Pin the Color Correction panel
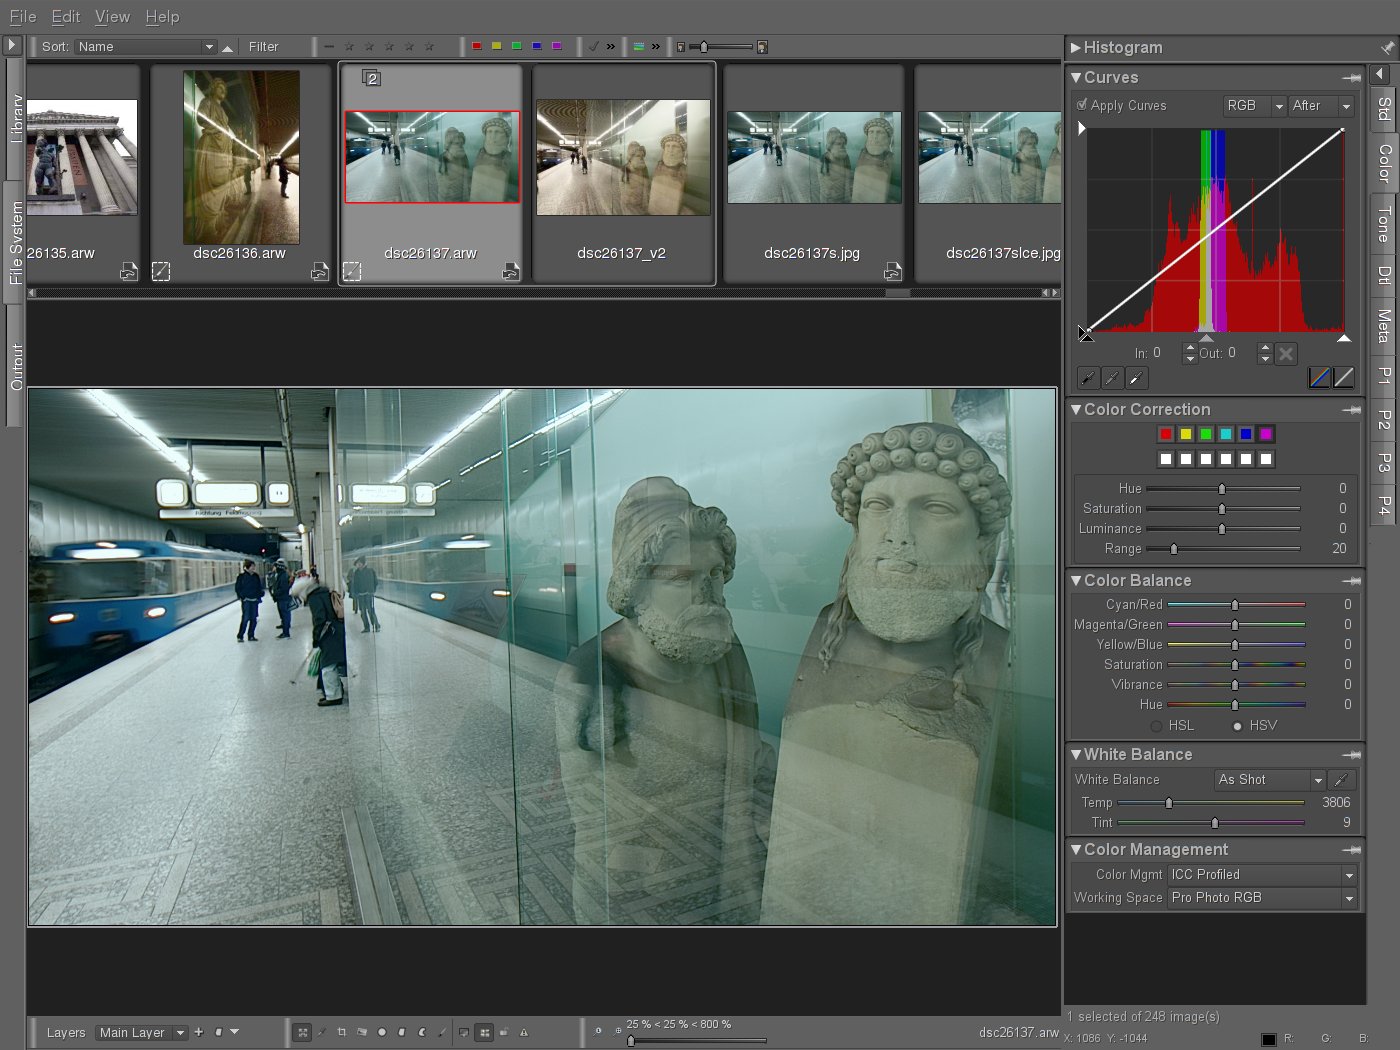 (x=1352, y=410)
